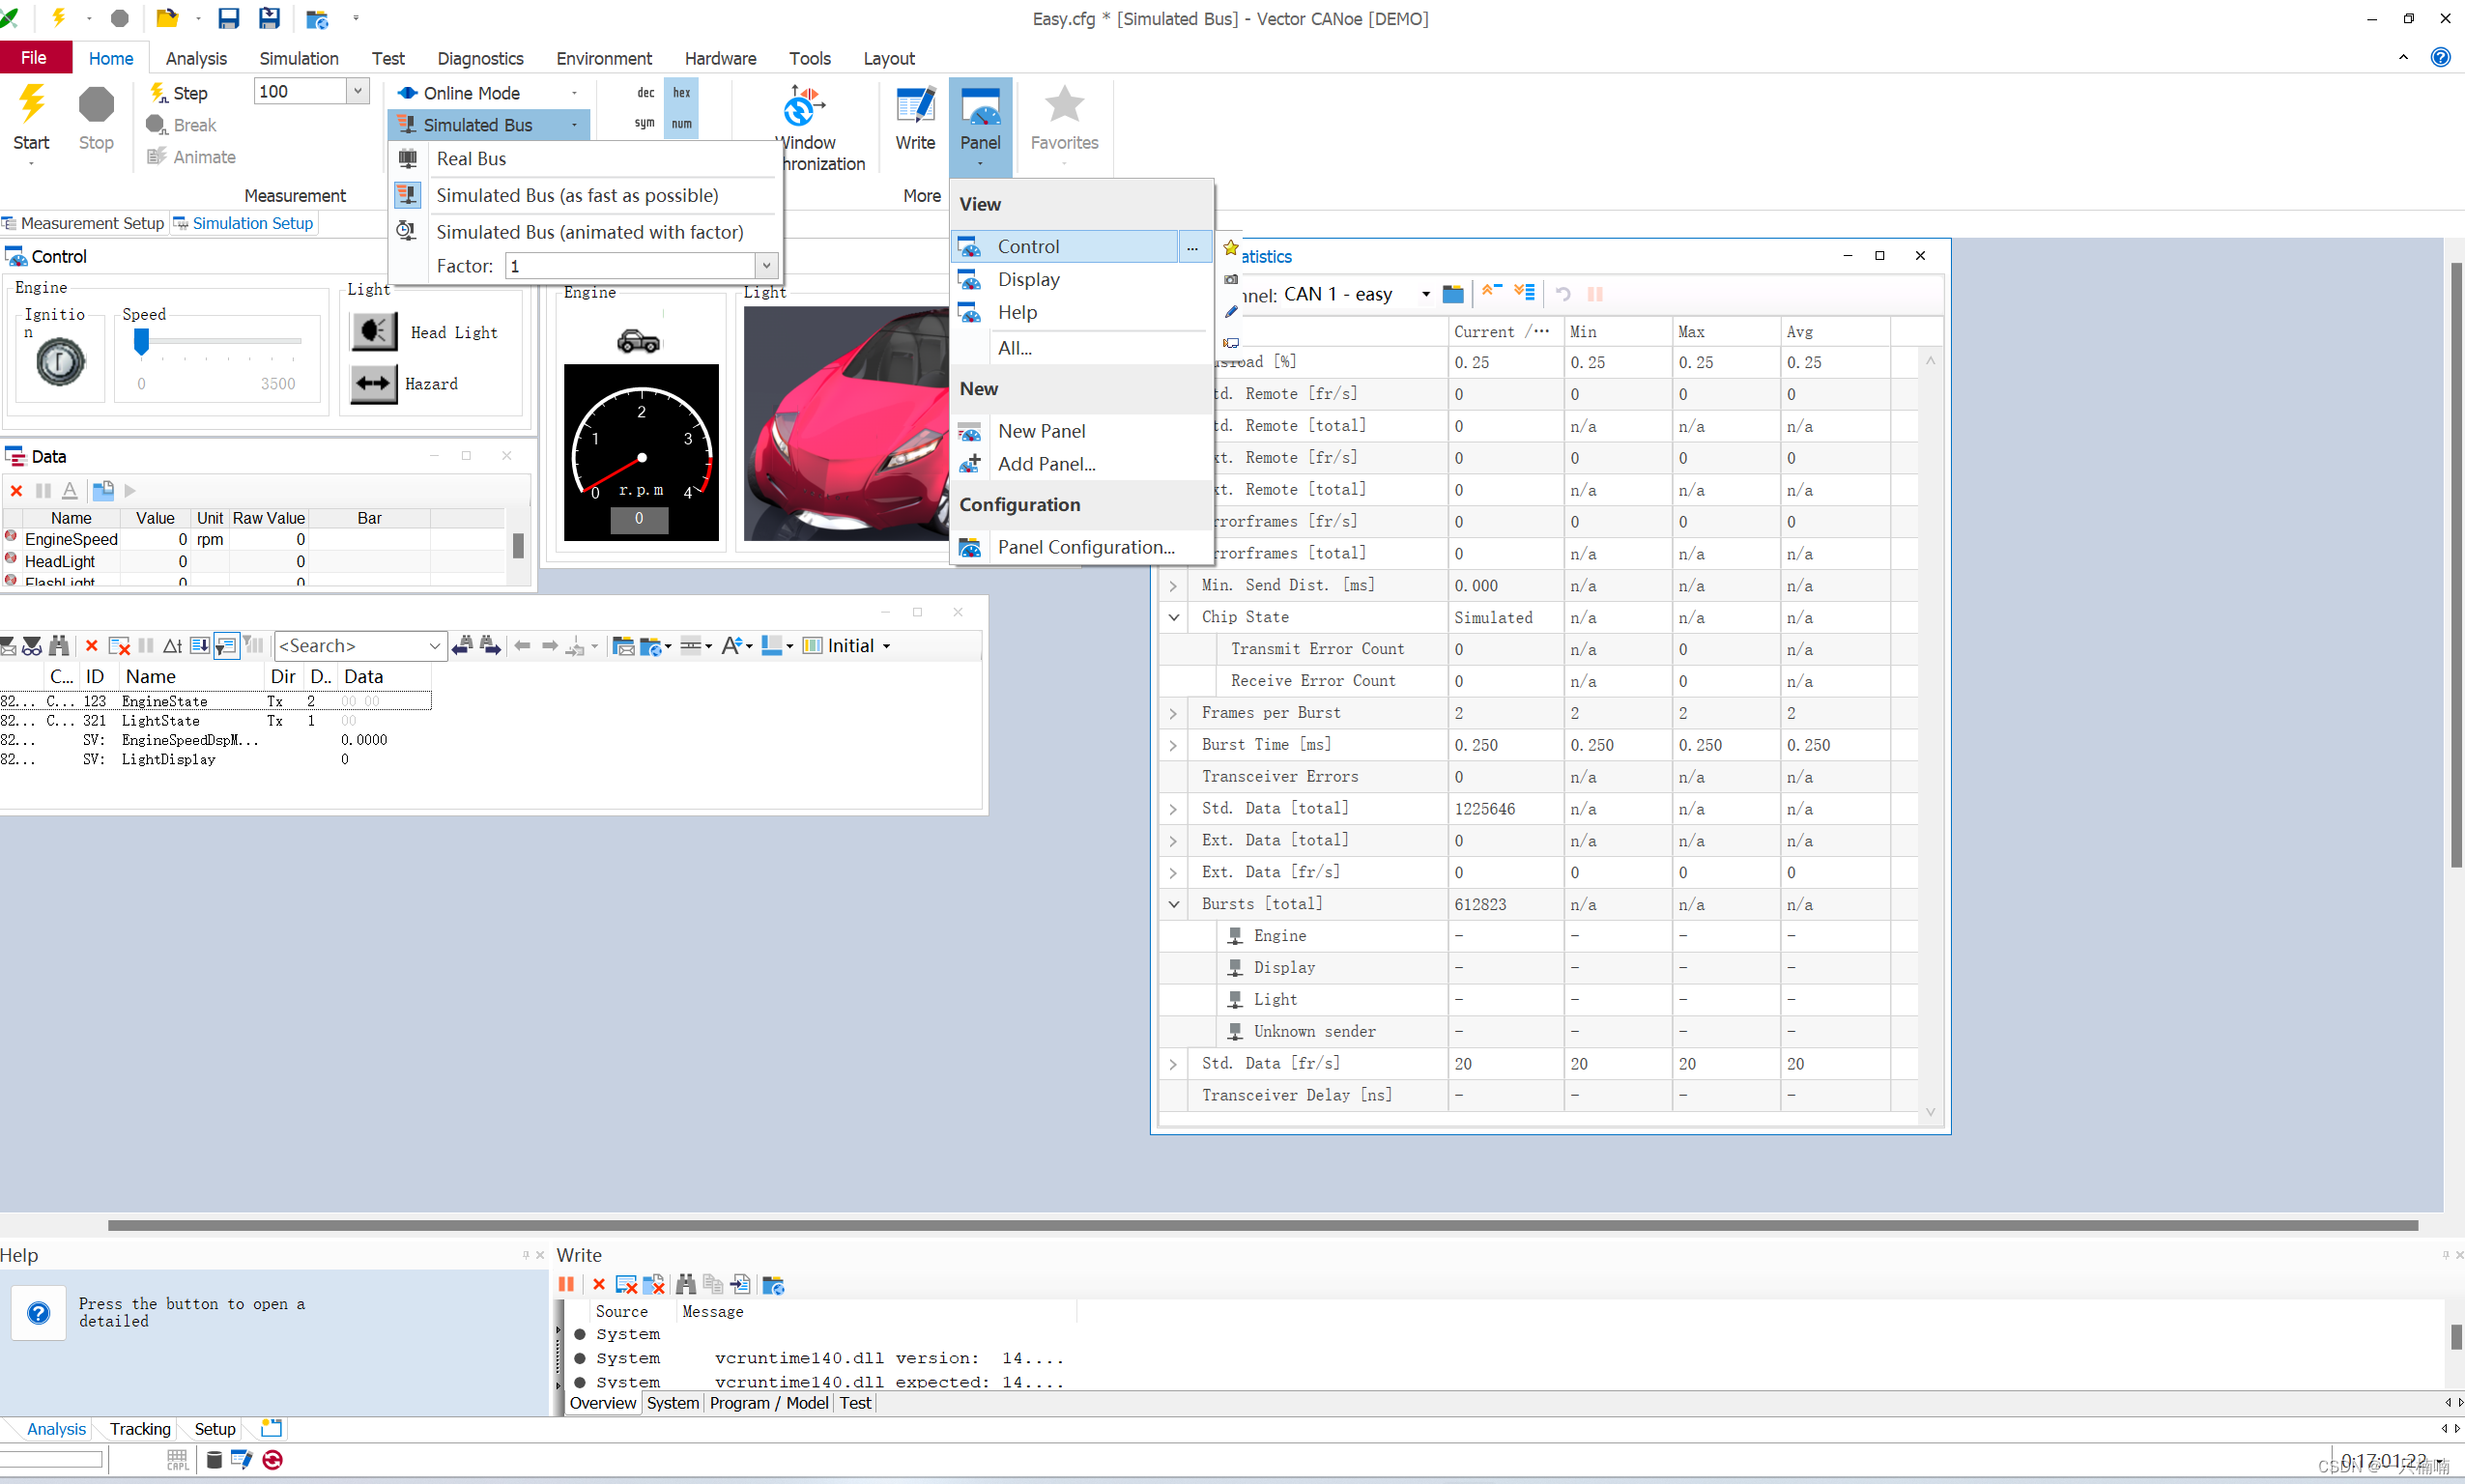The image size is (2465, 1484).
Task: Click the Factor input field
Action: 632,266
